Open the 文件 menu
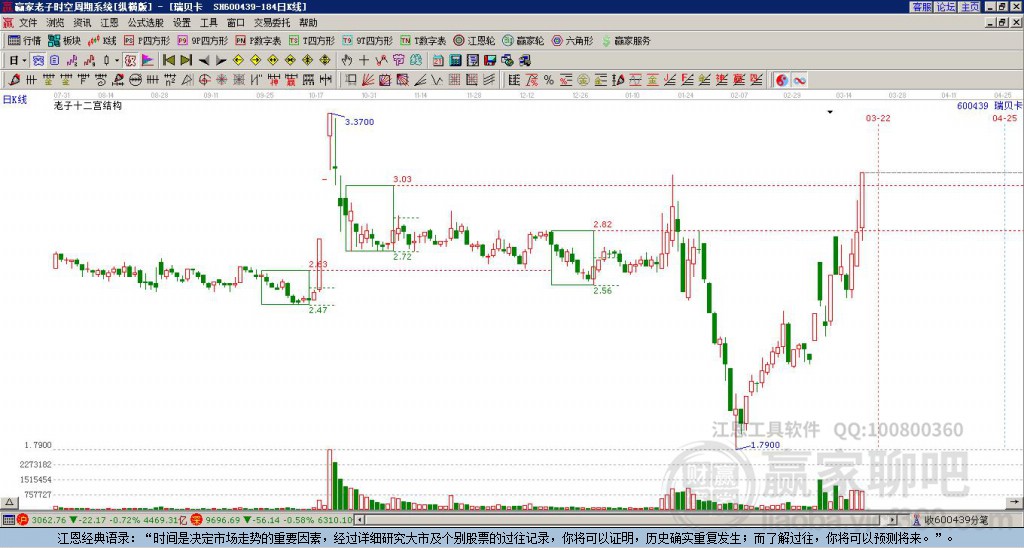Image resolution: width=1024 pixels, height=548 pixels. (28, 23)
